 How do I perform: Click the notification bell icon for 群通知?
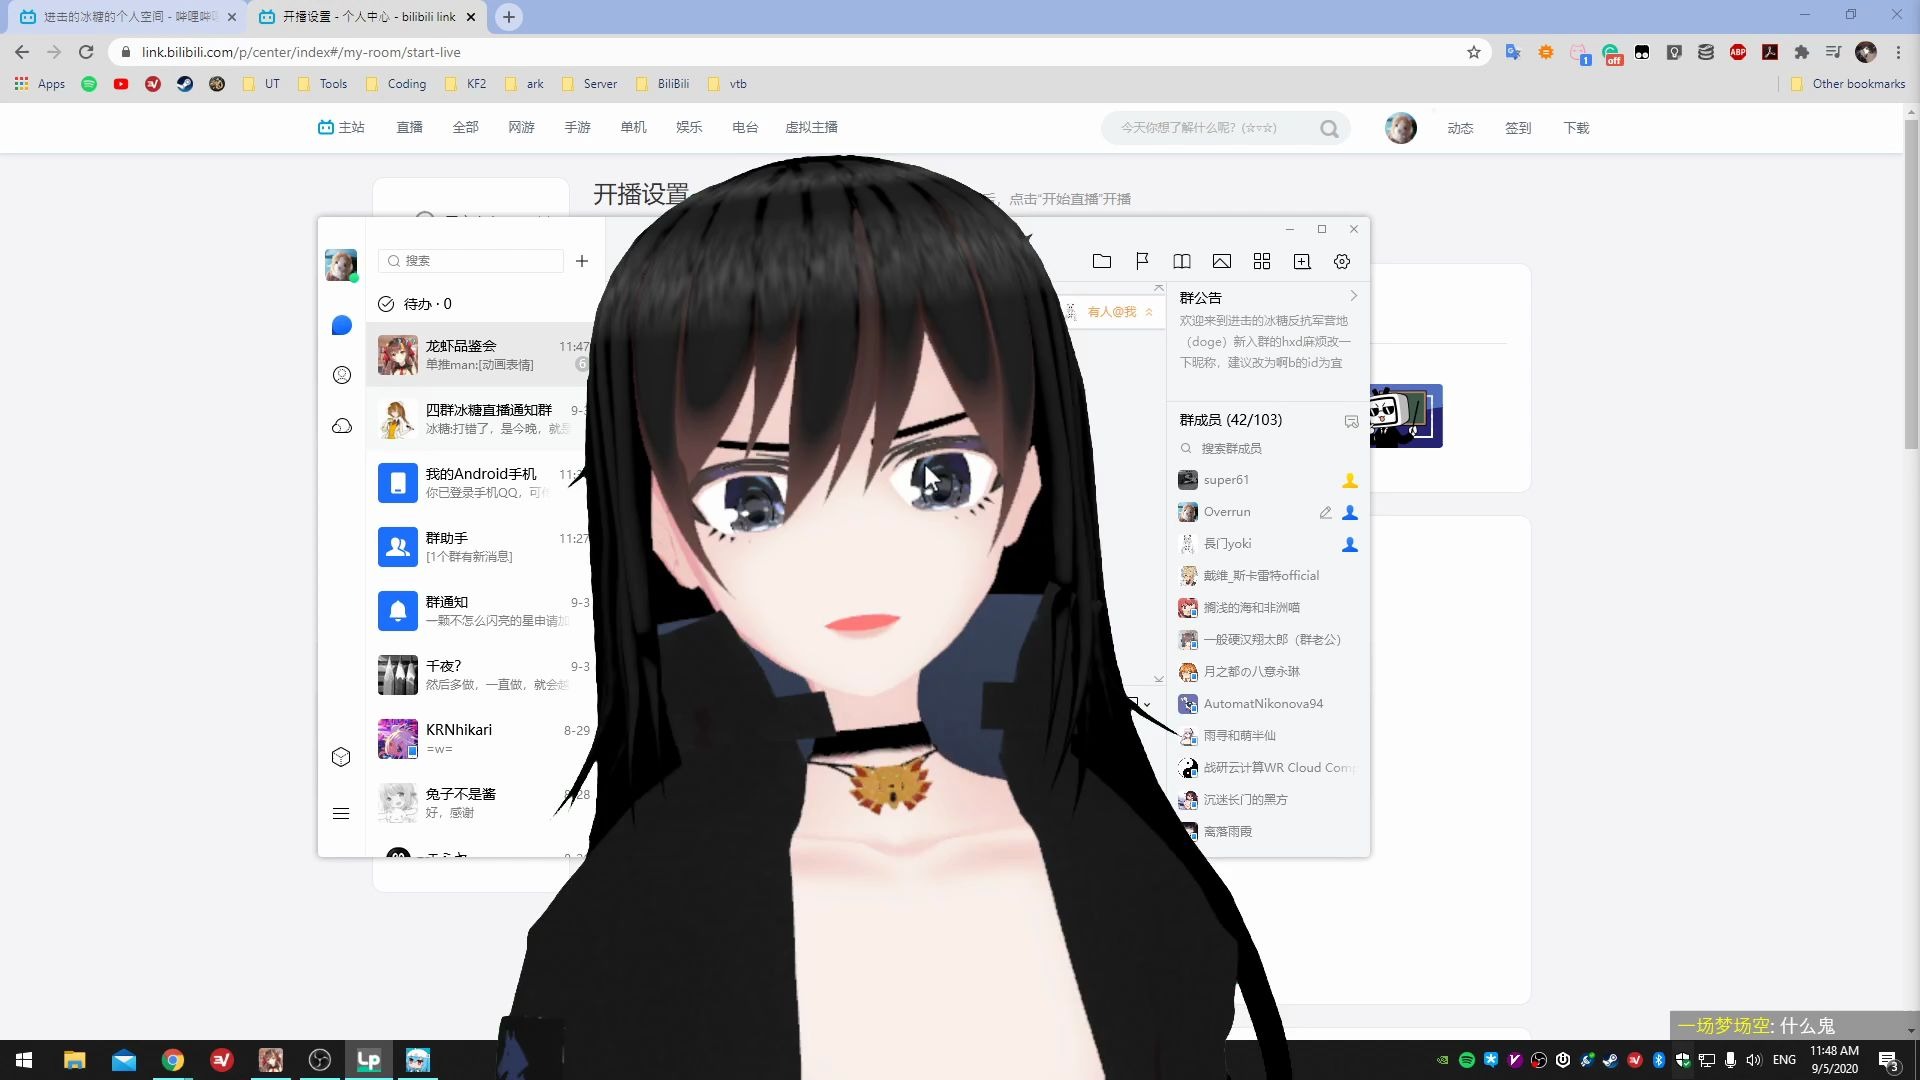(x=396, y=609)
